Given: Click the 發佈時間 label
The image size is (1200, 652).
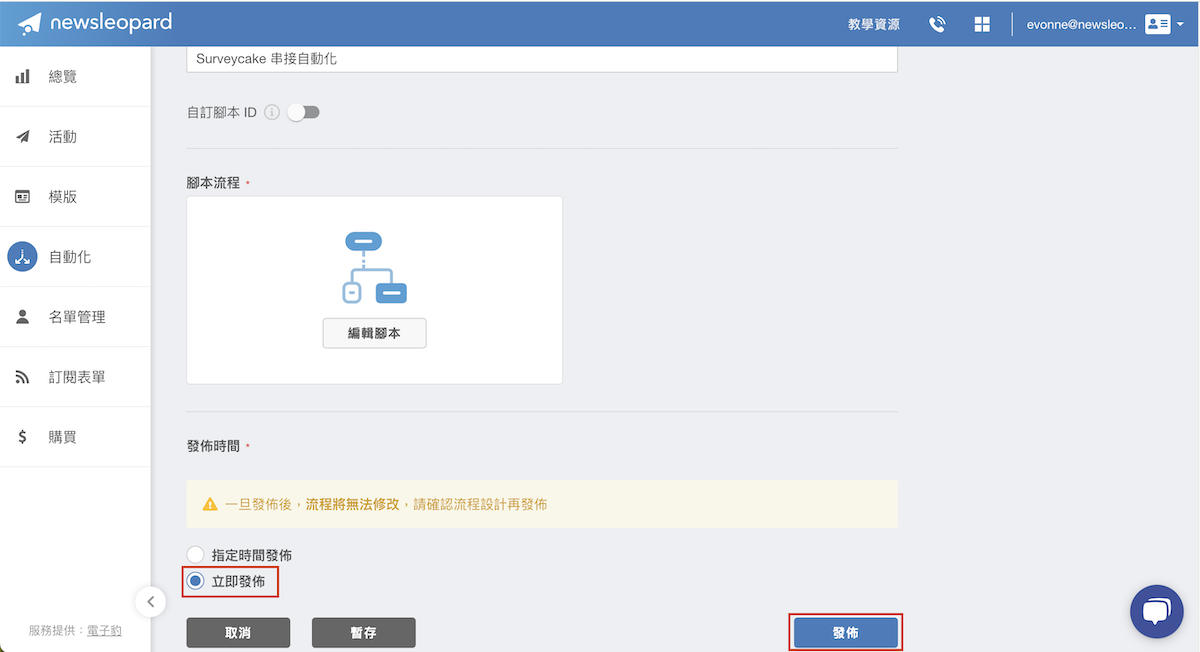Looking at the screenshot, I should pos(213,446).
